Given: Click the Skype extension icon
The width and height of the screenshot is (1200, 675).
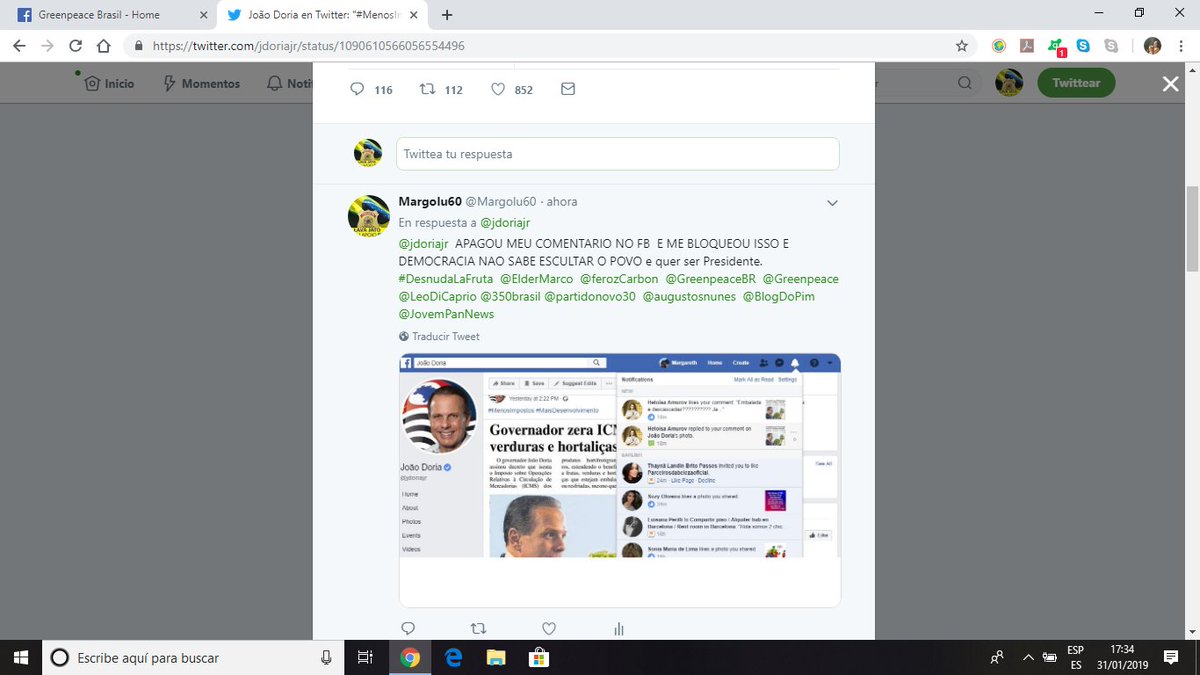Looking at the screenshot, I should pyautogui.click(x=1083, y=46).
